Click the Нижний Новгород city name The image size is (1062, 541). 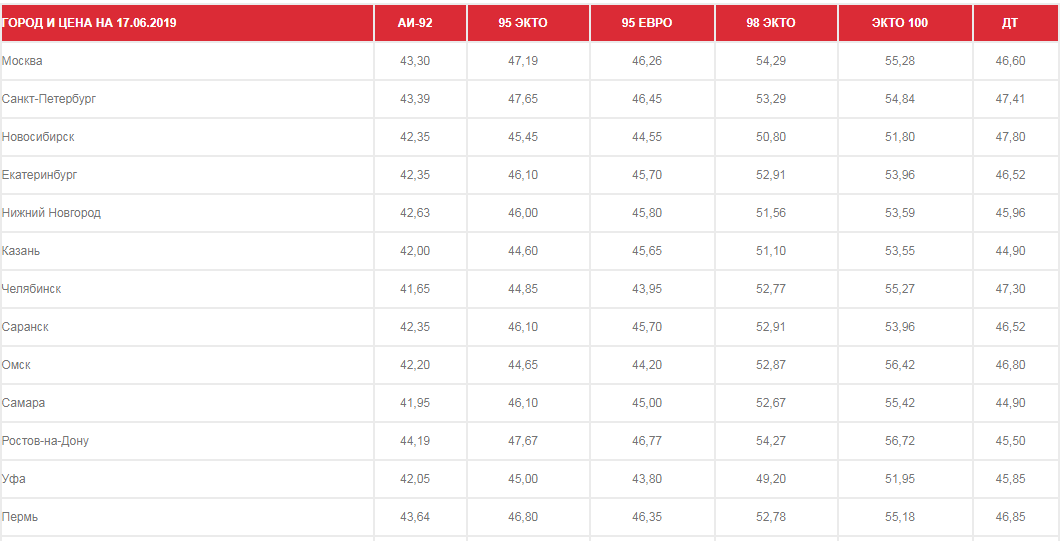(51, 213)
